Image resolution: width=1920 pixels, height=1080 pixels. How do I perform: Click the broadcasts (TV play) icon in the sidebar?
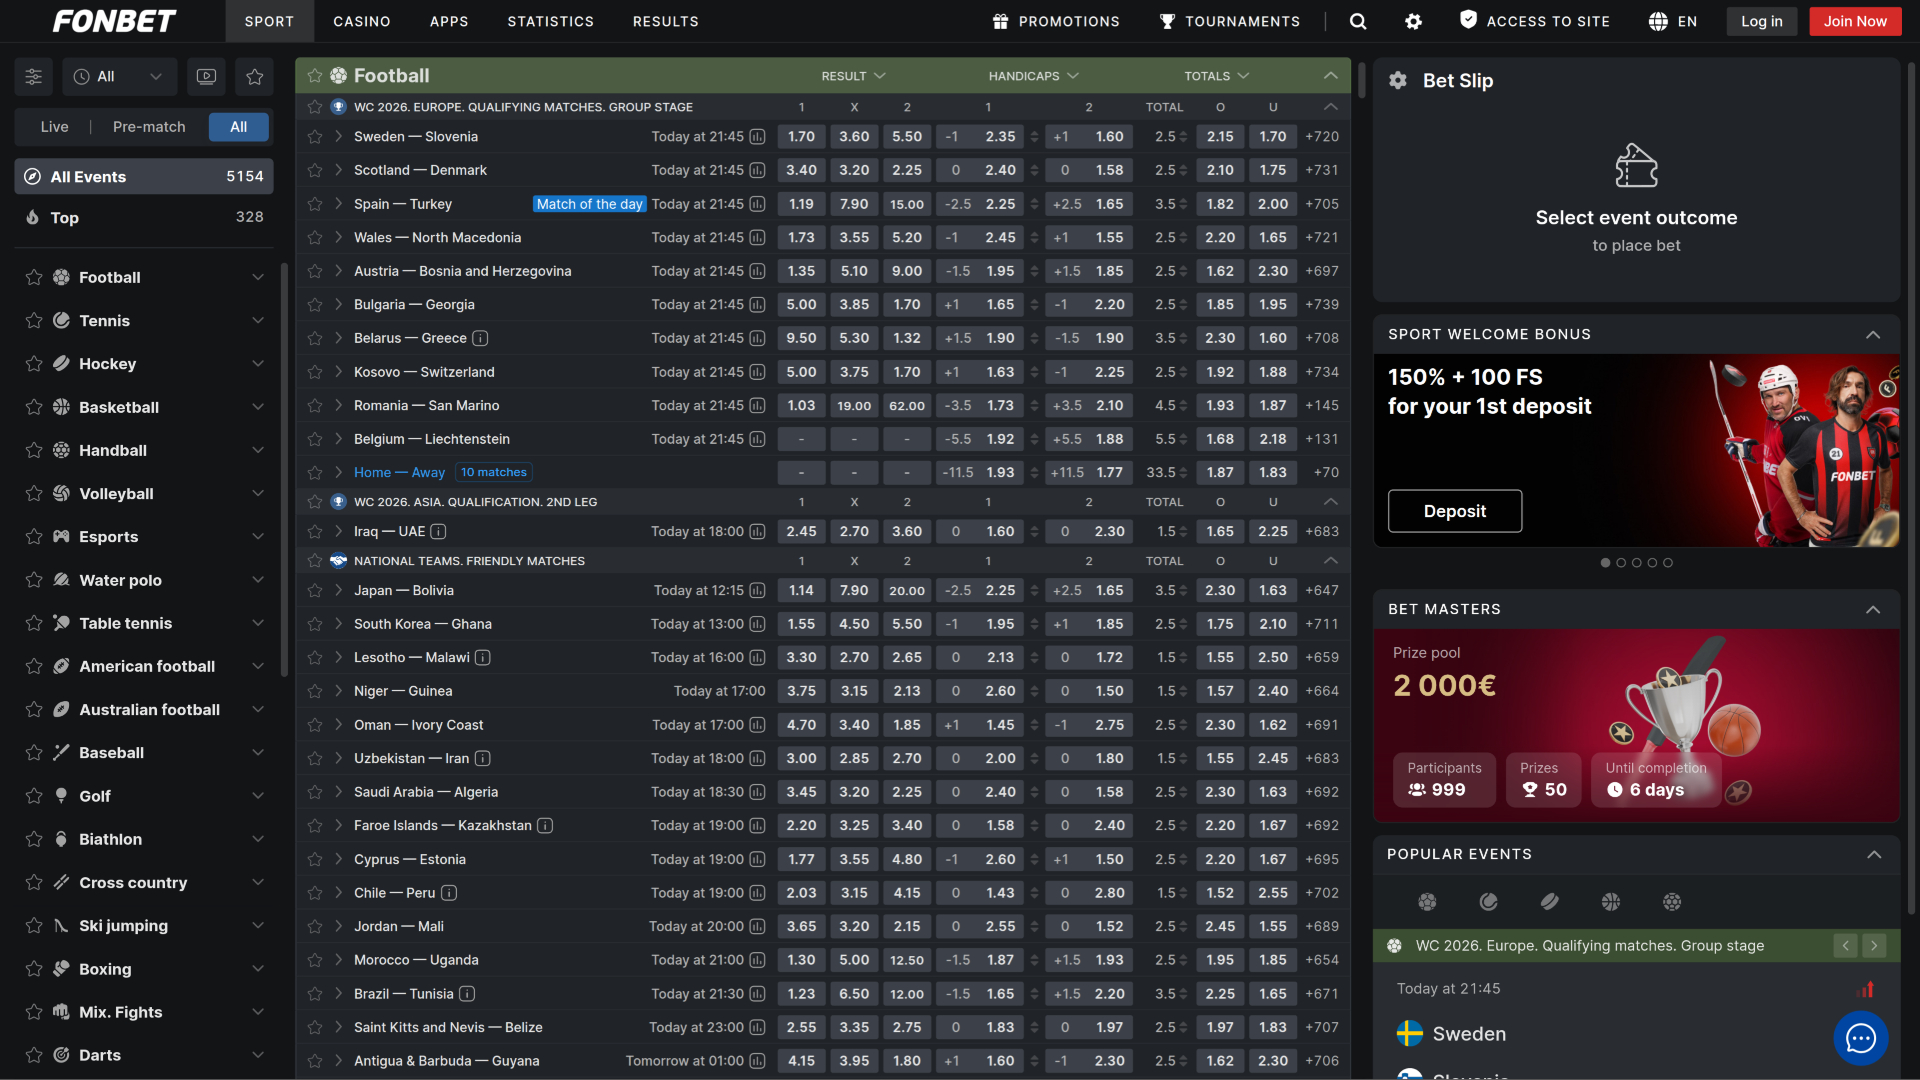coord(206,76)
